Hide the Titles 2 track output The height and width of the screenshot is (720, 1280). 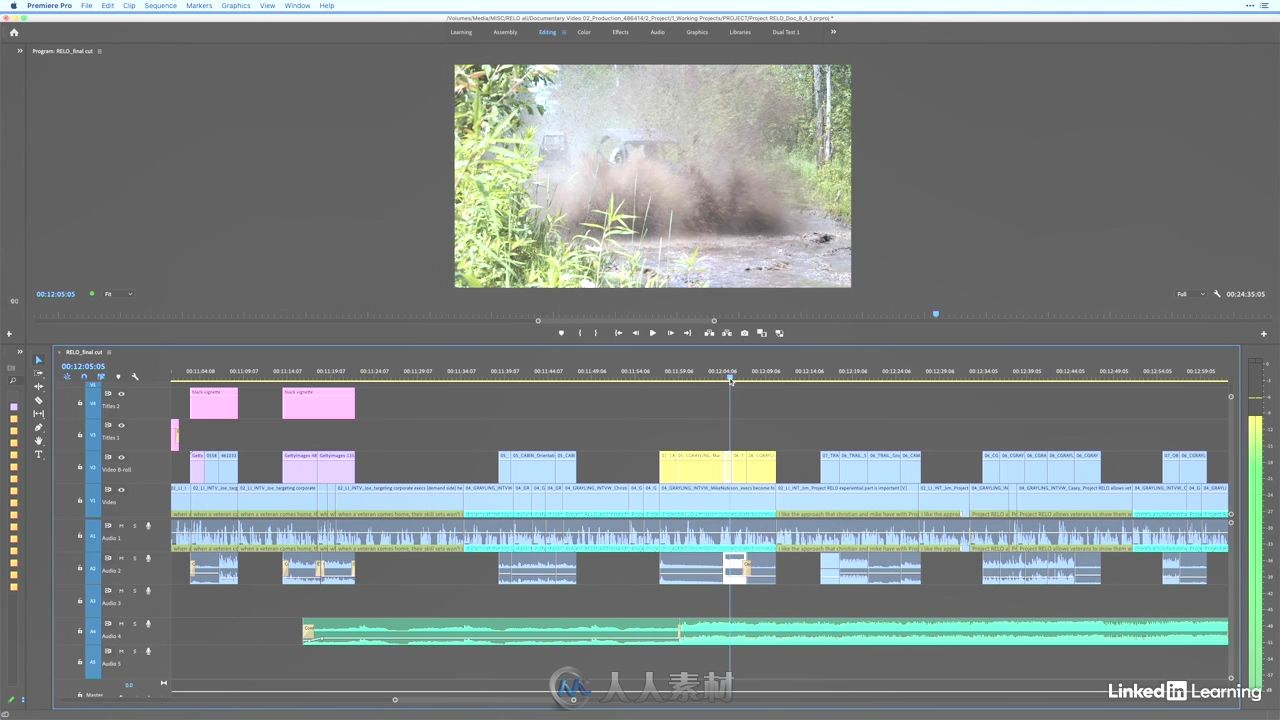pyautogui.click(x=121, y=394)
